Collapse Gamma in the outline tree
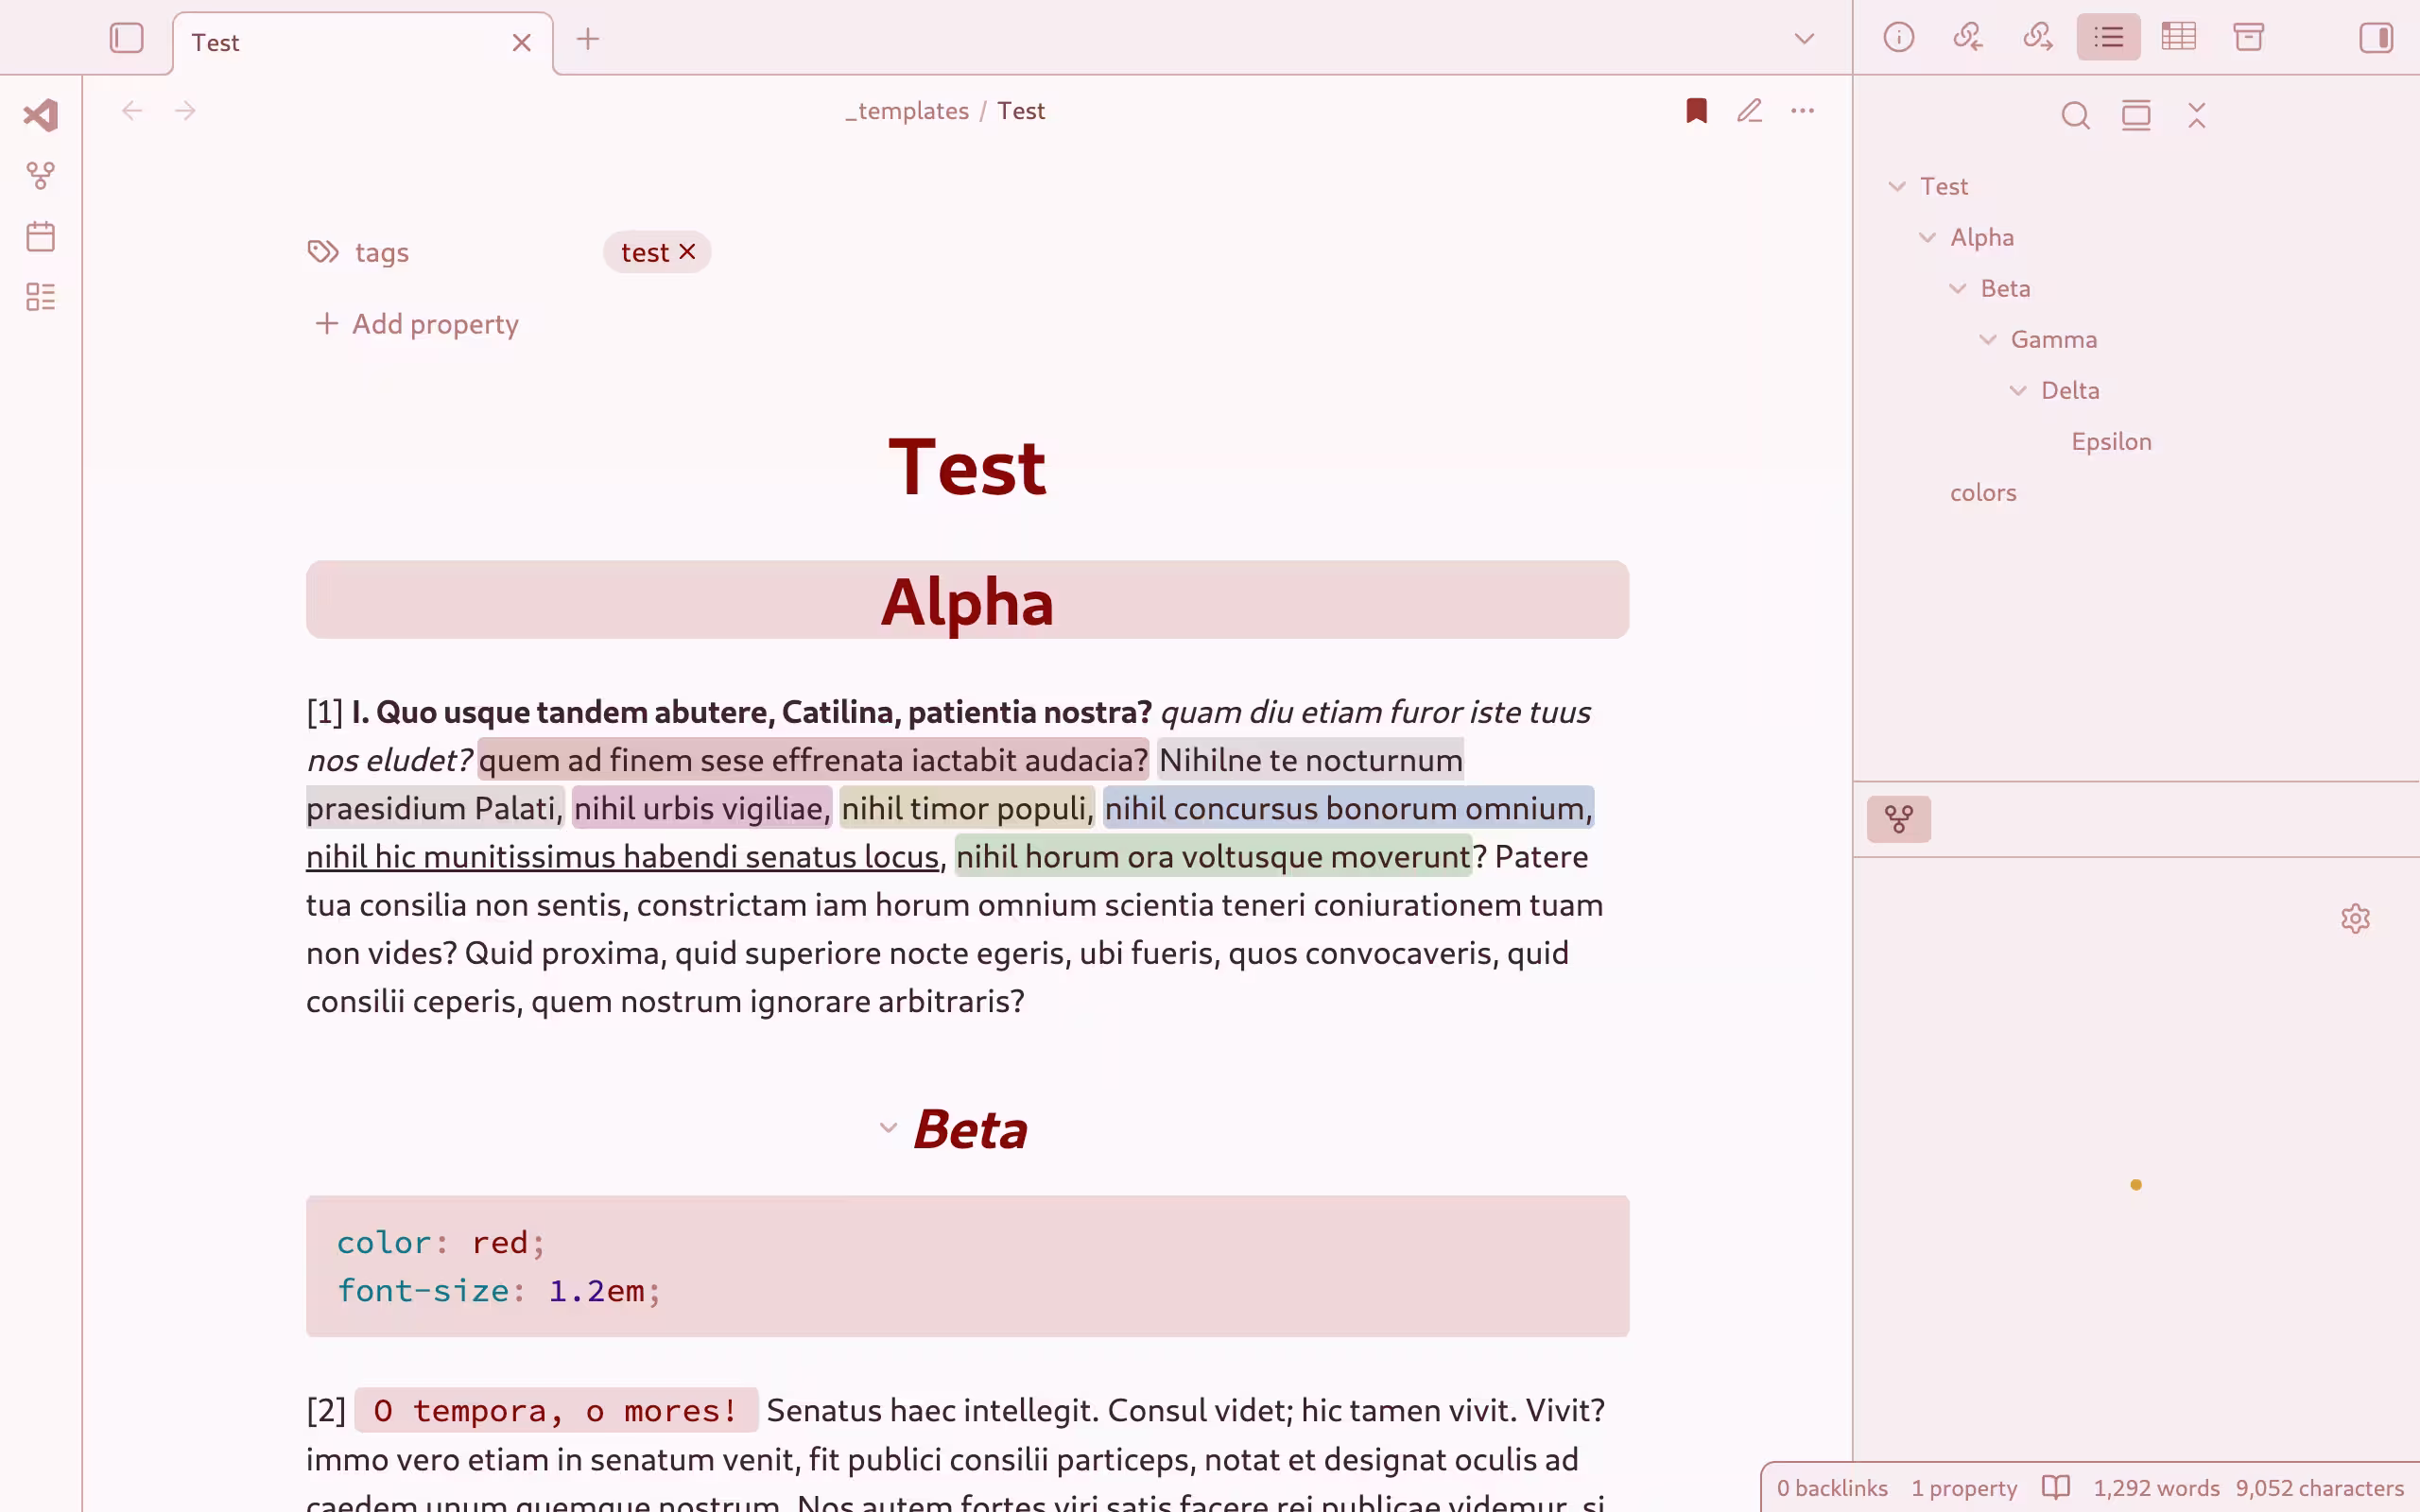 [x=1988, y=340]
